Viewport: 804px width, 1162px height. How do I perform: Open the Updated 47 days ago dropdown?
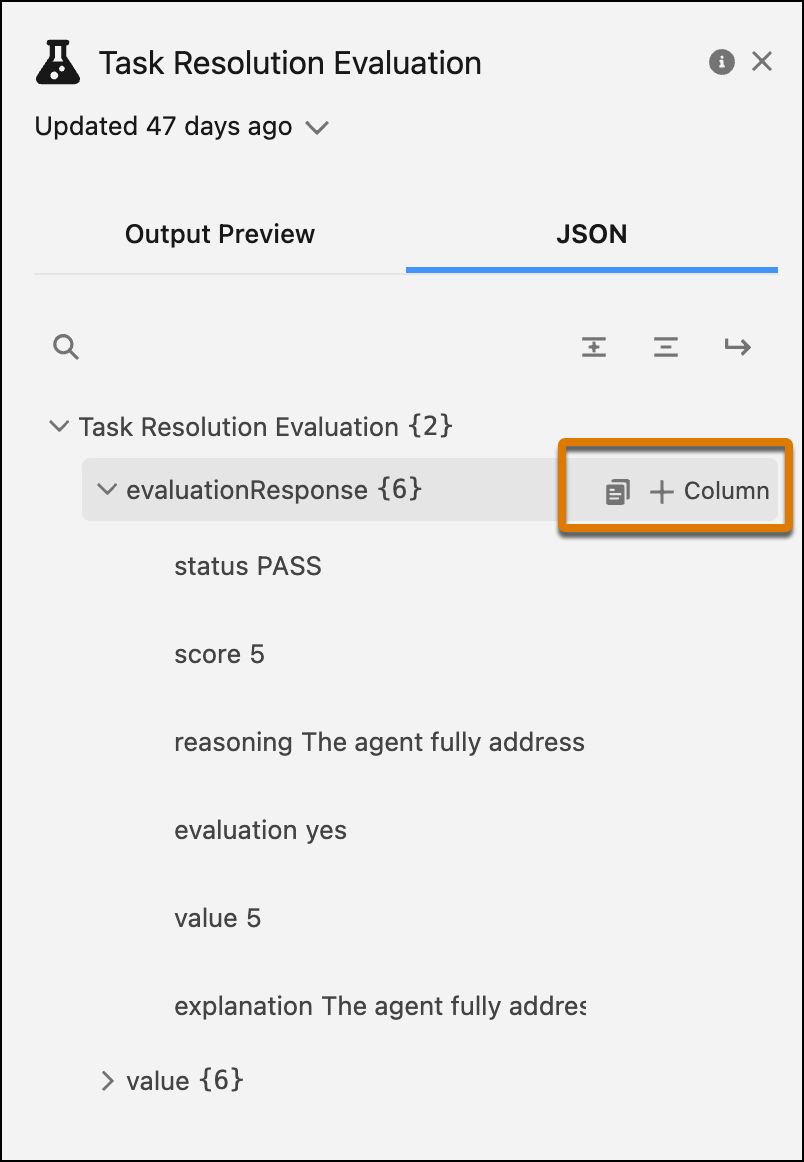[x=182, y=127]
